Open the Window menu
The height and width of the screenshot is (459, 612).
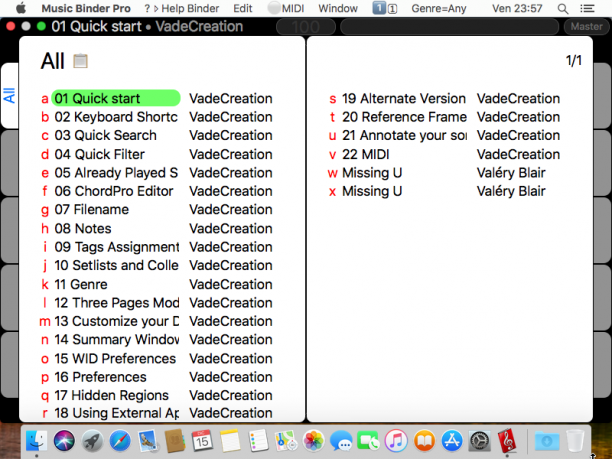pos(338,9)
